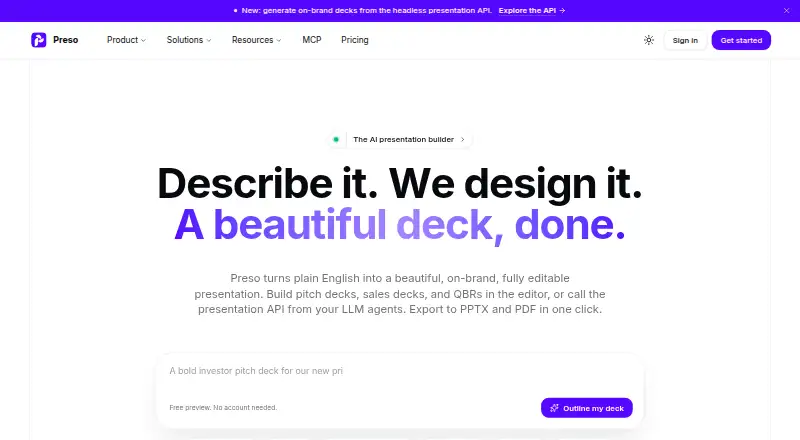The height and width of the screenshot is (440, 800).
Task: Toggle the light/dark theme sun icon
Action: point(648,40)
